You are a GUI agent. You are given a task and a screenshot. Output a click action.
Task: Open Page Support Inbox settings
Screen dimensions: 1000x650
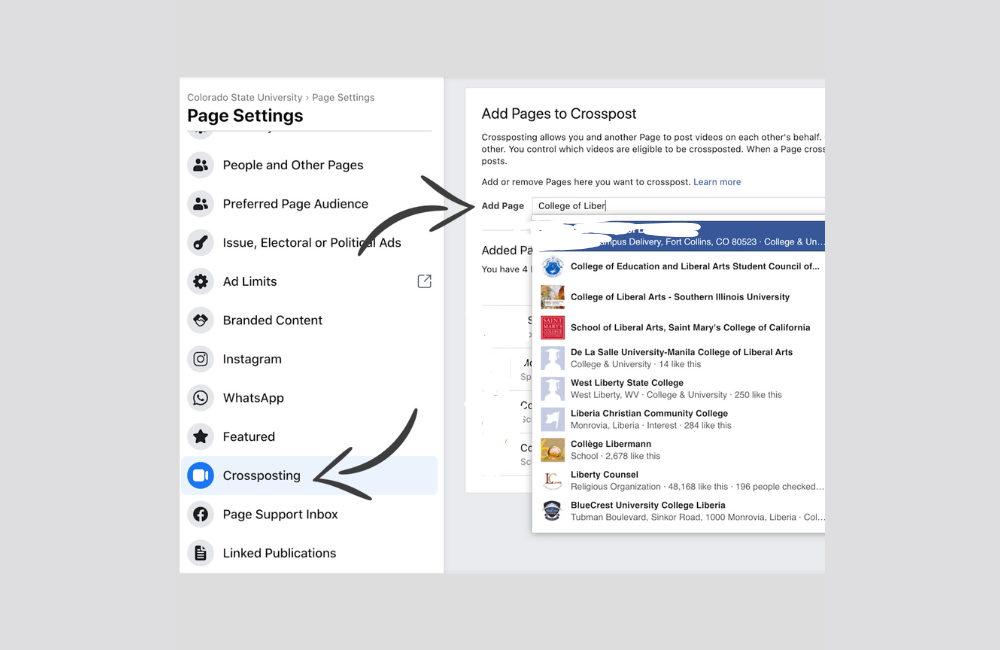click(x=280, y=514)
